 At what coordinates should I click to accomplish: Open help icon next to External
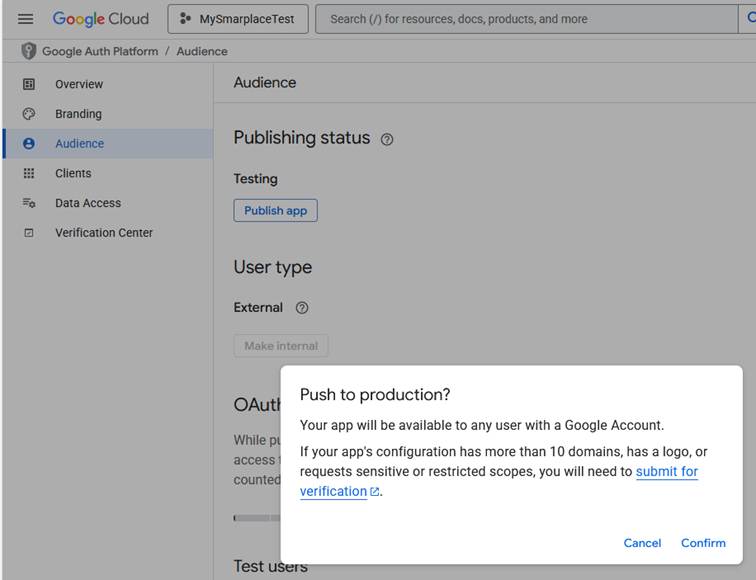click(302, 308)
